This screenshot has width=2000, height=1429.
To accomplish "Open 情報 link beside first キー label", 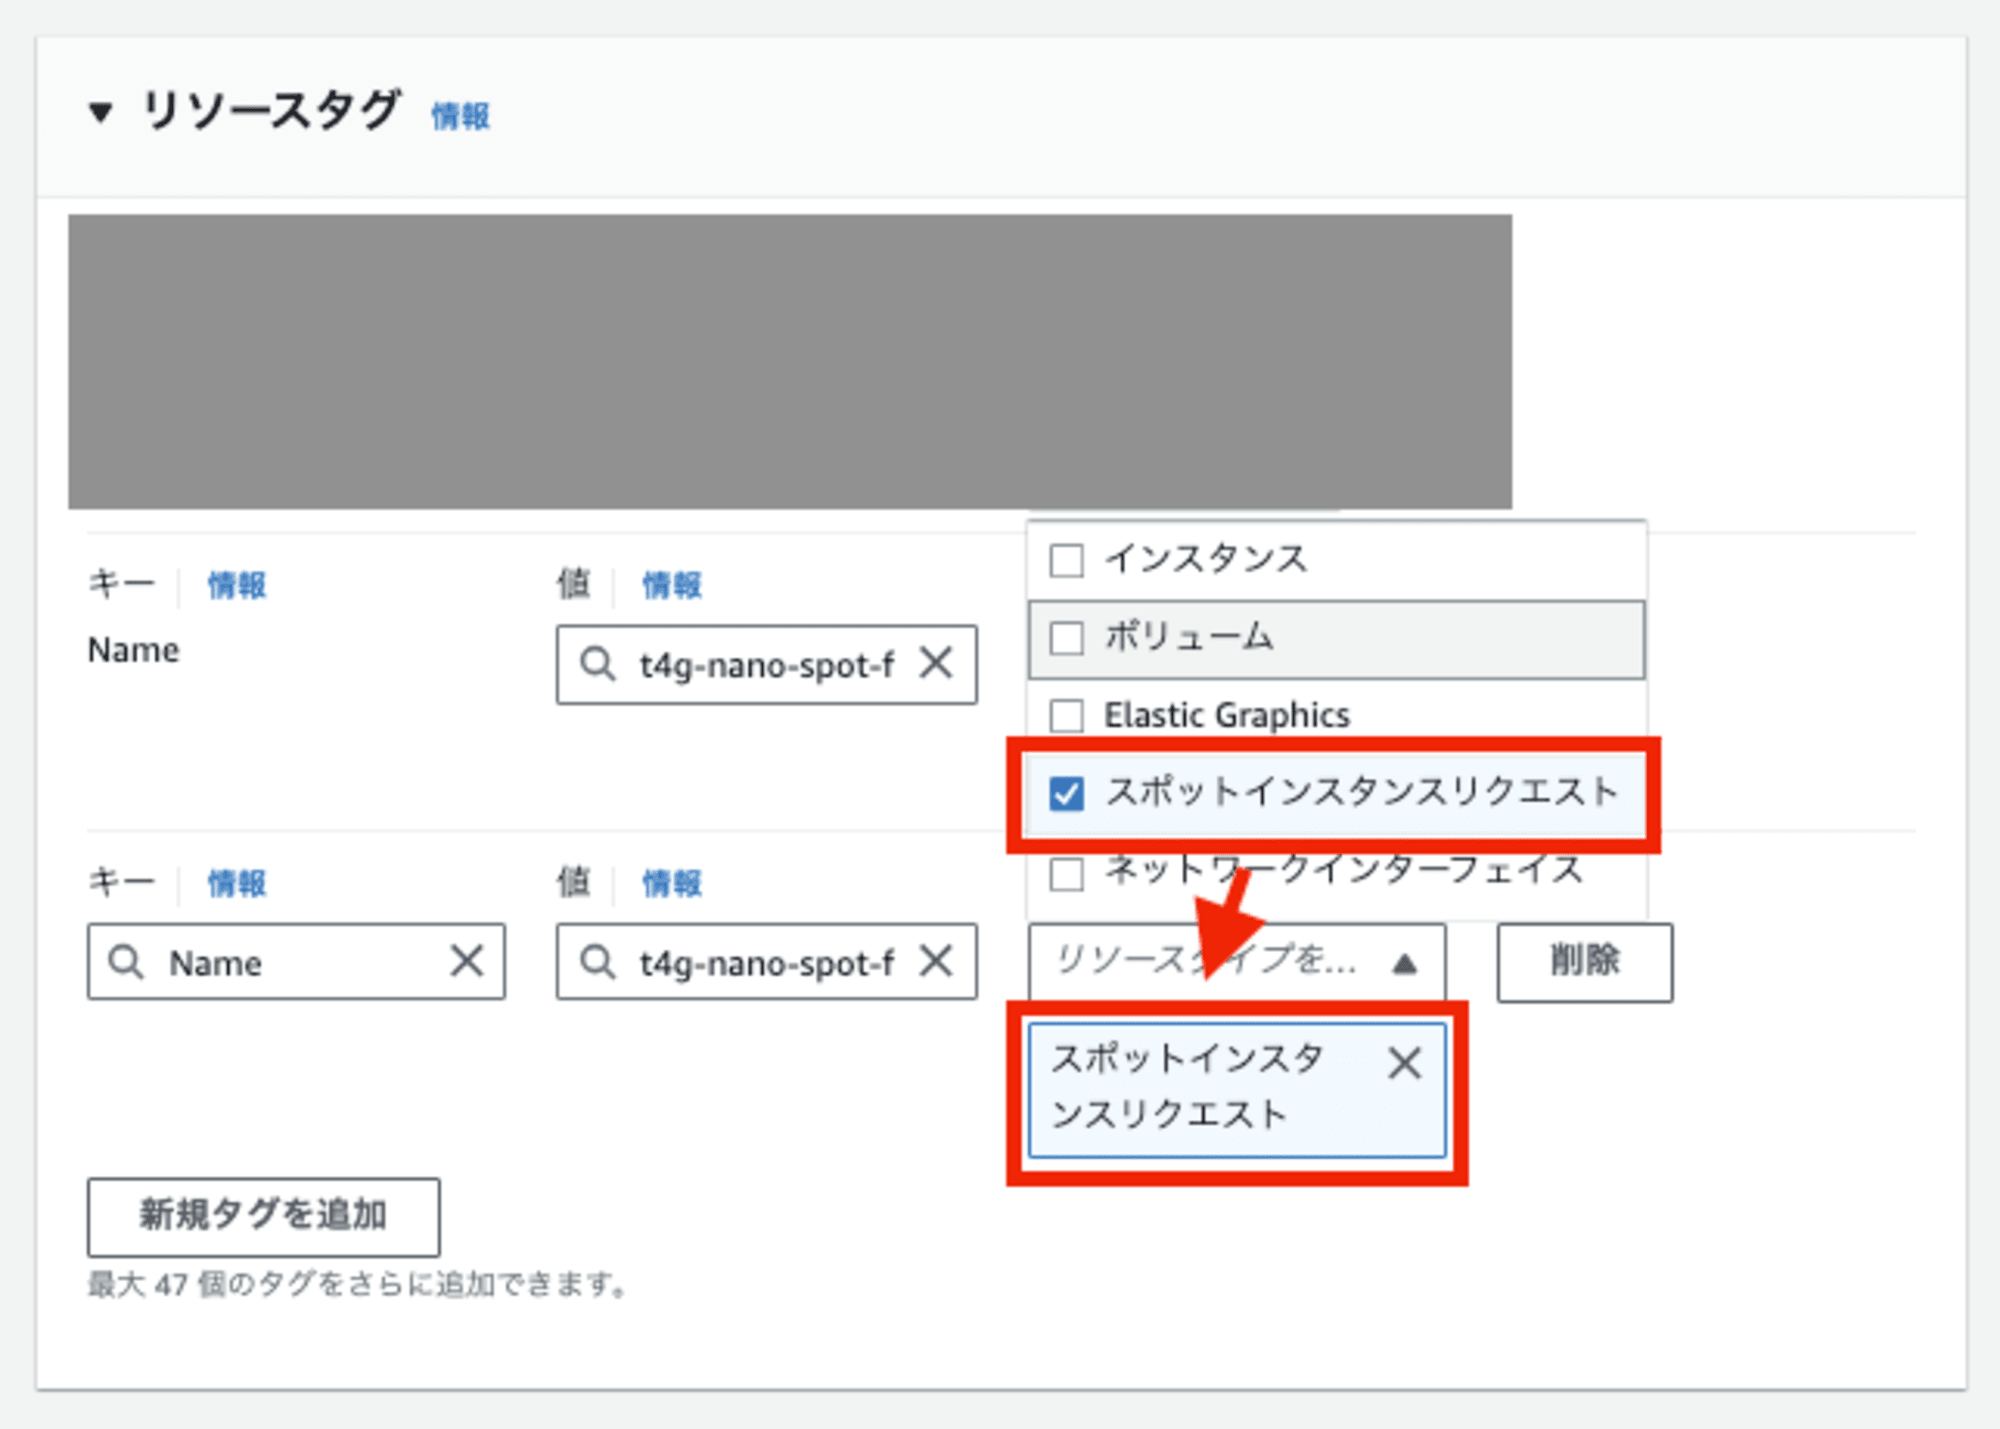I will click(237, 585).
